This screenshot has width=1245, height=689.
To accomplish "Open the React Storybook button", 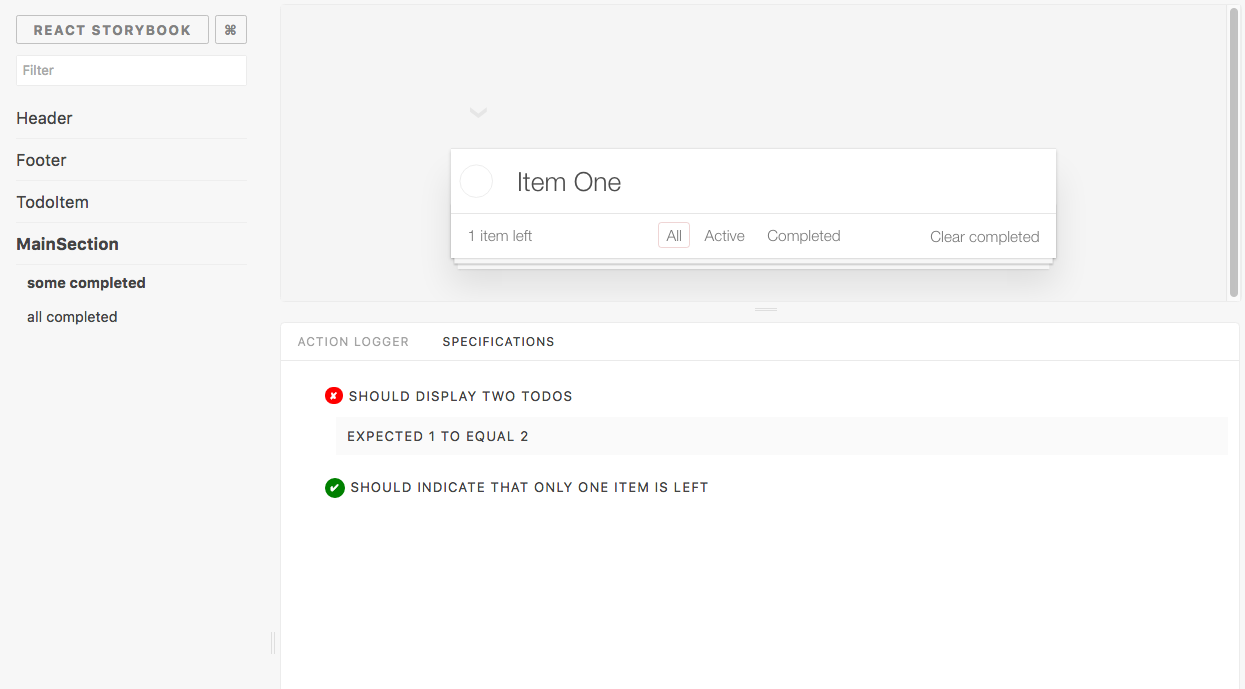I will click(112, 30).
